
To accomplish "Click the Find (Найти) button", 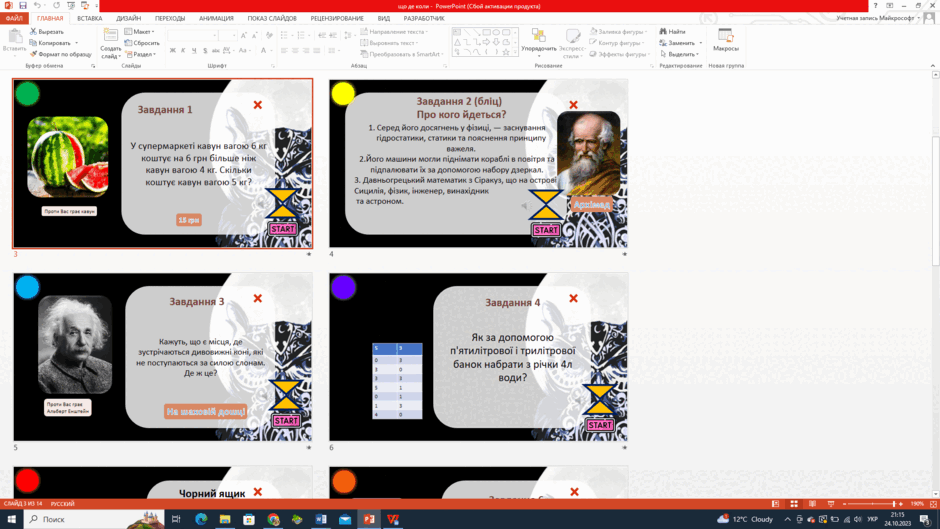I will [673, 31].
